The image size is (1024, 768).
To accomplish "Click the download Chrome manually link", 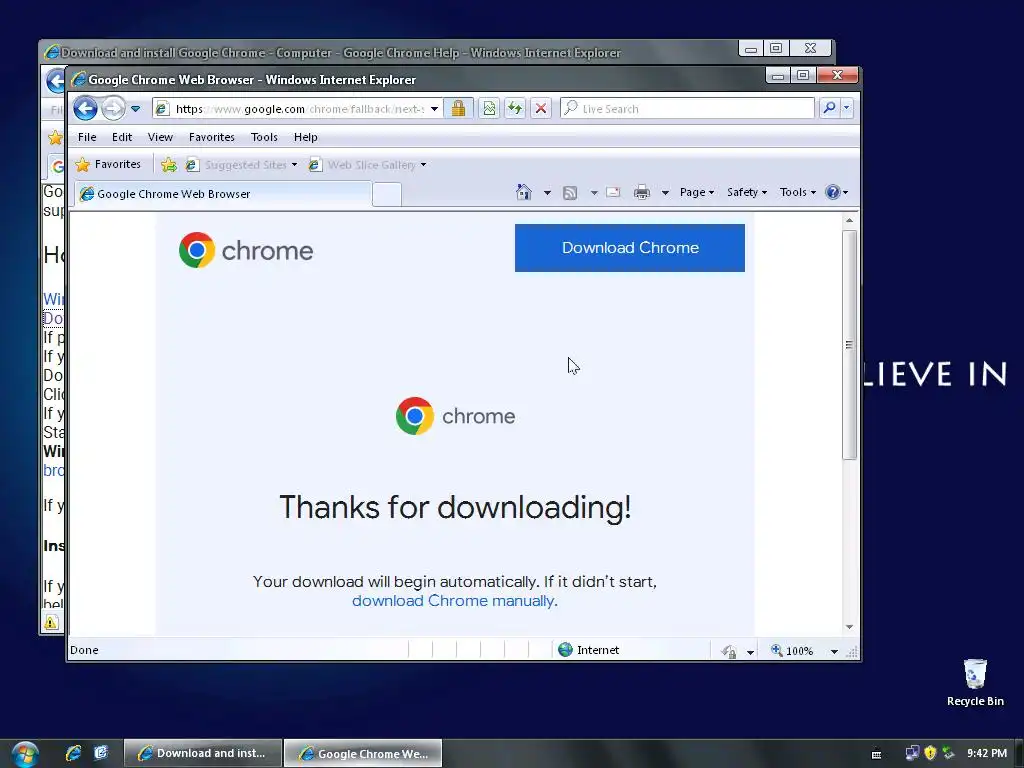I will click(x=453, y=601).
